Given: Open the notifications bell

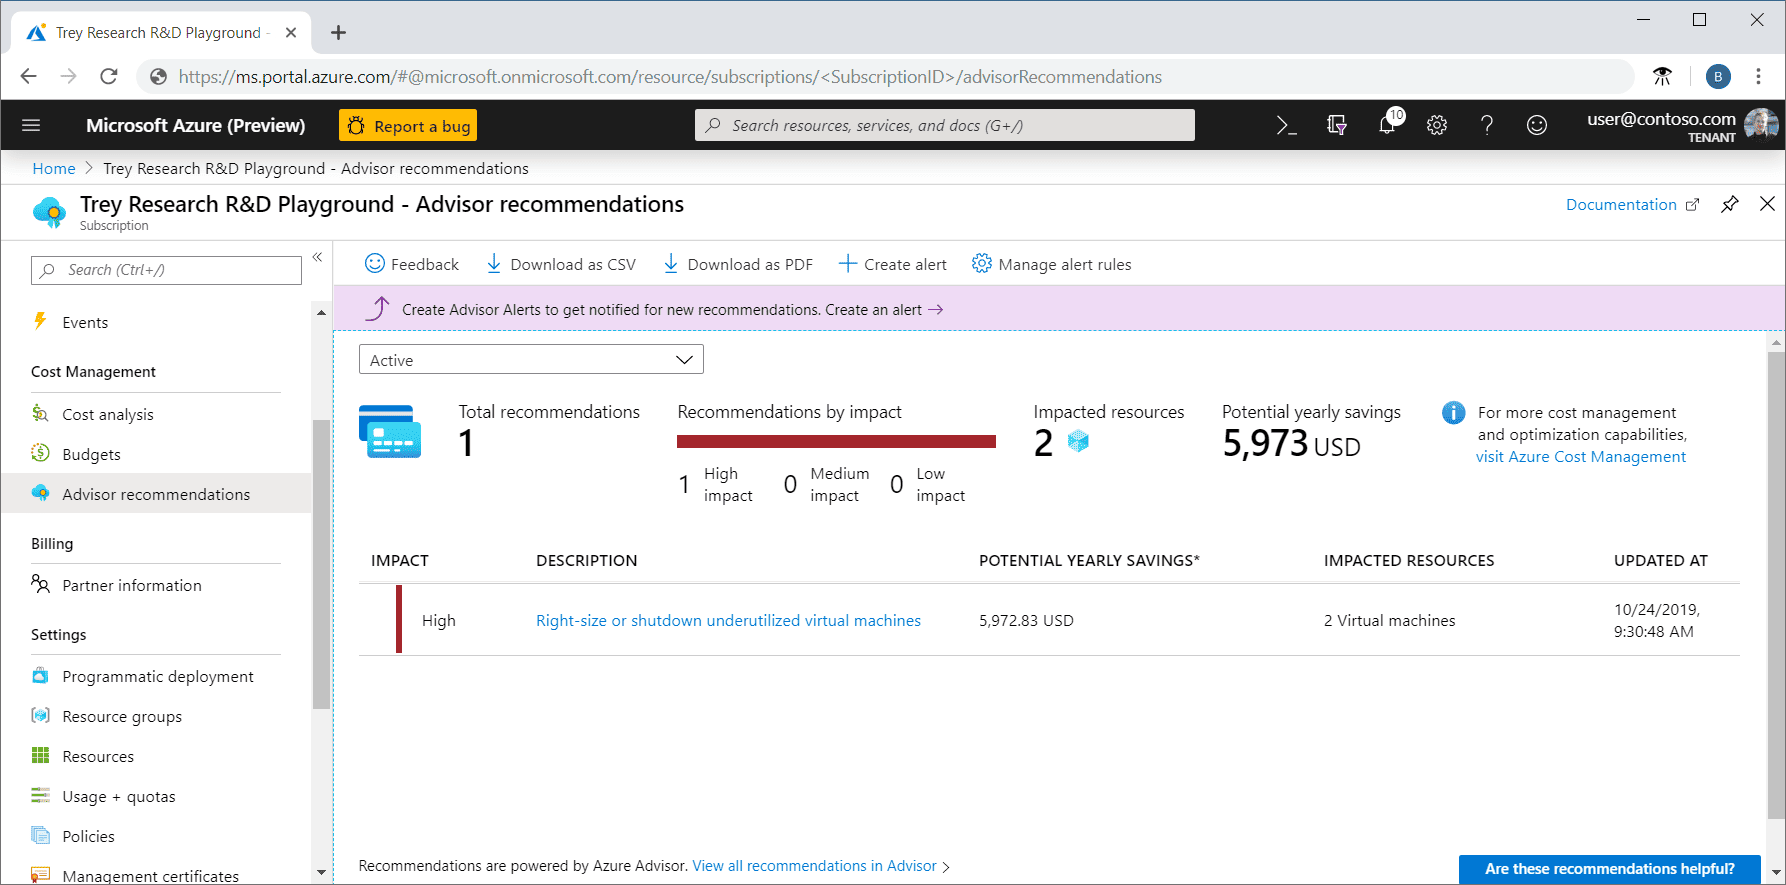Looking at the screenshot, I should coord(1387,124).
